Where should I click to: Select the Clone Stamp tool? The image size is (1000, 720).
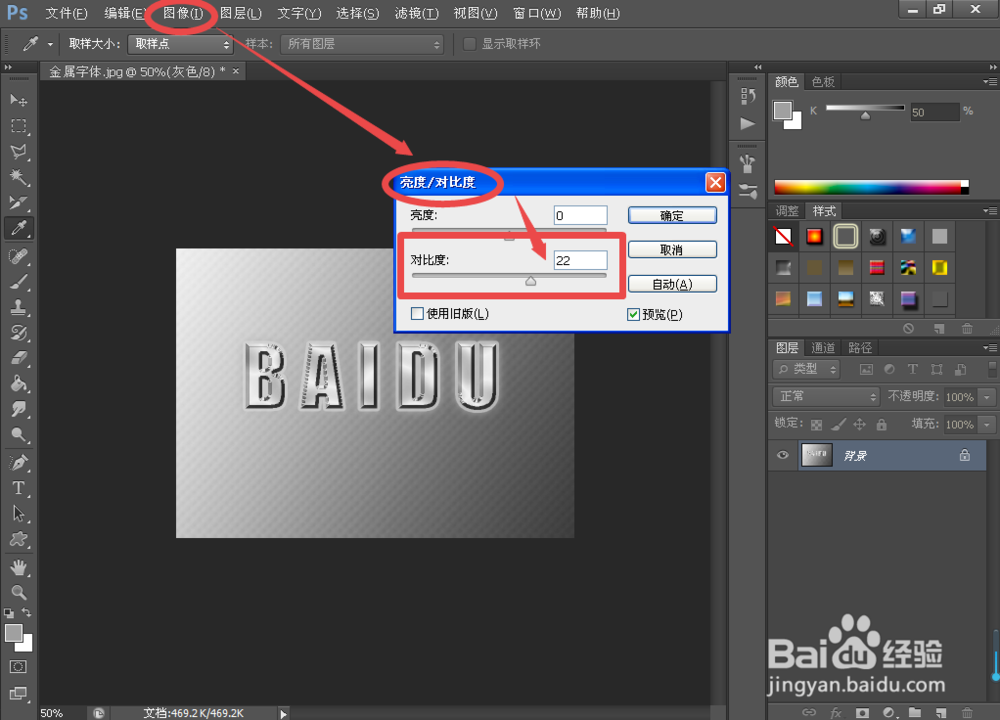pos(18,307)
